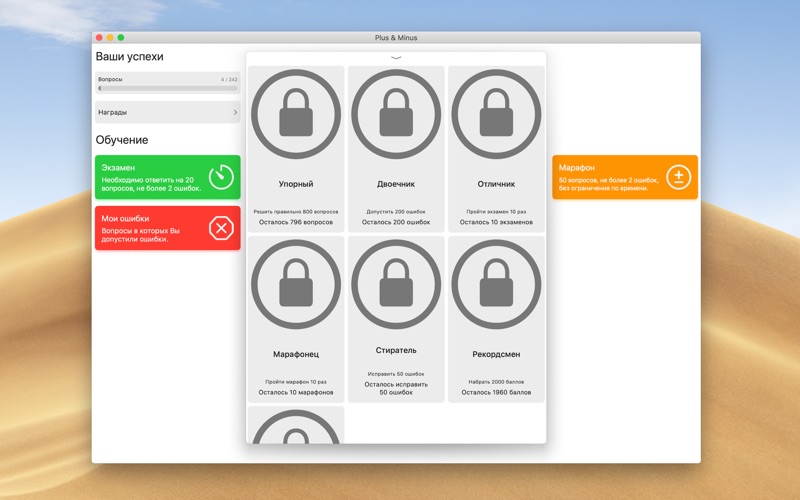Click Решить правильно 800 вопросов text
The height and width of the screenshot is (500, 800).
[296, 211]
